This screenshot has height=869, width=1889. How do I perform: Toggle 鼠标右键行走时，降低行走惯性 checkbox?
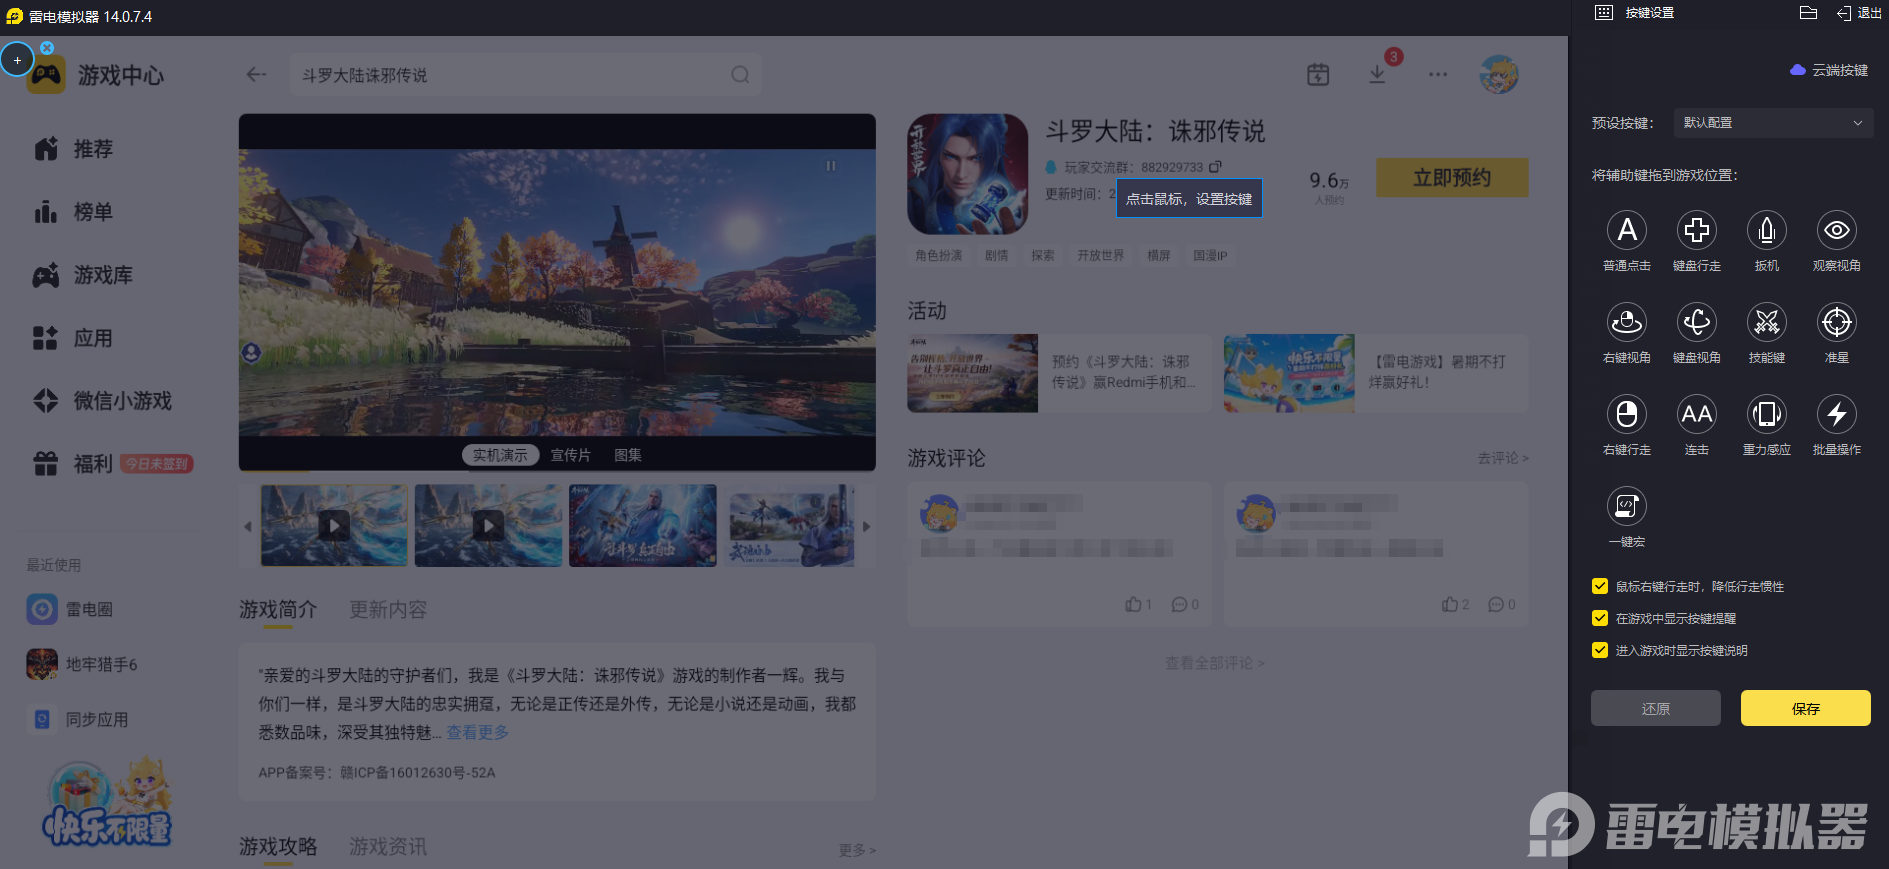pos(1600,586)
